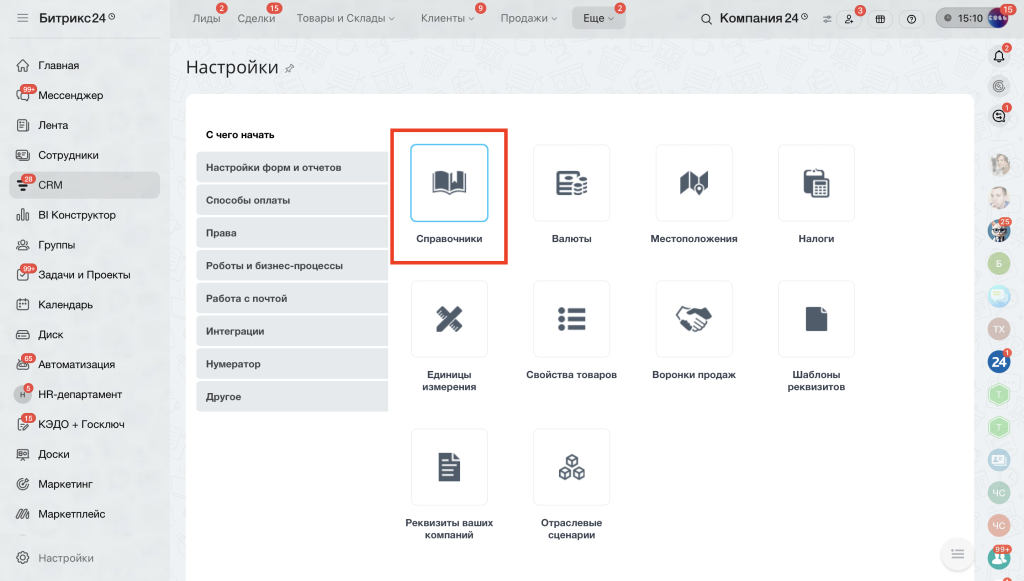Expand the Товары и Склады dropdown
1024x581 pixels.
tap(345, 18)
